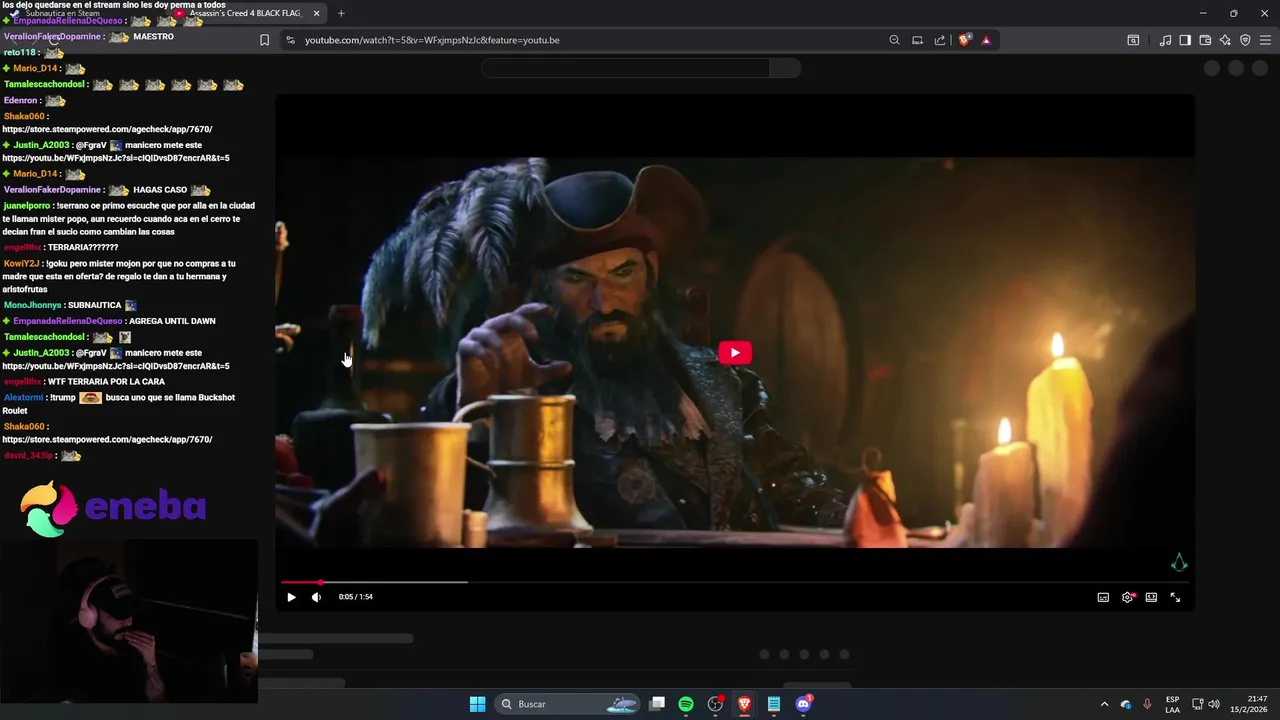Image resolution: width=1280 pixels, height=720 pixels.
Task: Click chat username Alextormi
Action: pos(23,397)
